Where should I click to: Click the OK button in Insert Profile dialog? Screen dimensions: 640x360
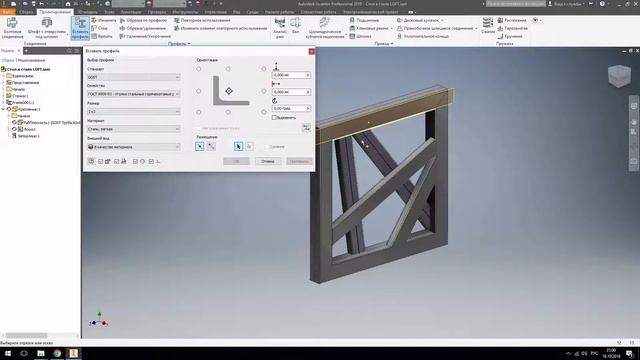236,161
